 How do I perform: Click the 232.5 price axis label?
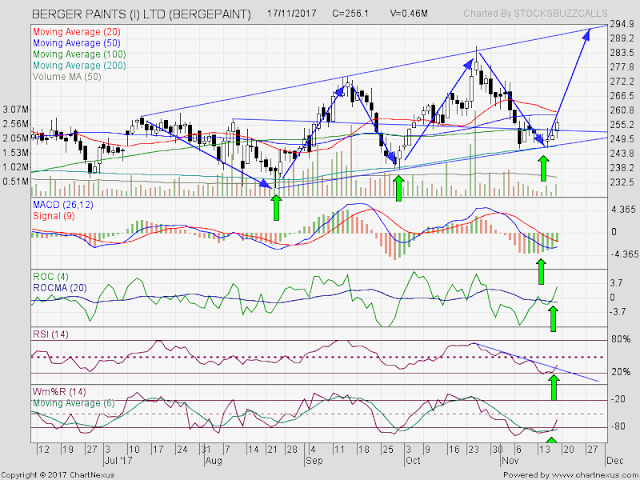[x=622, y=182]
